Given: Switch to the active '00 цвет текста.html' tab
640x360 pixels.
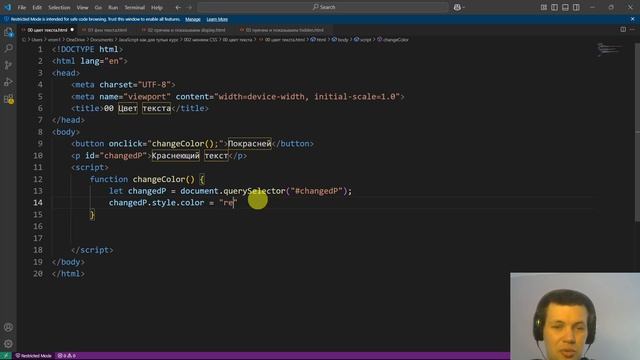Looking at the screenshot, I should tap(47, 30).
